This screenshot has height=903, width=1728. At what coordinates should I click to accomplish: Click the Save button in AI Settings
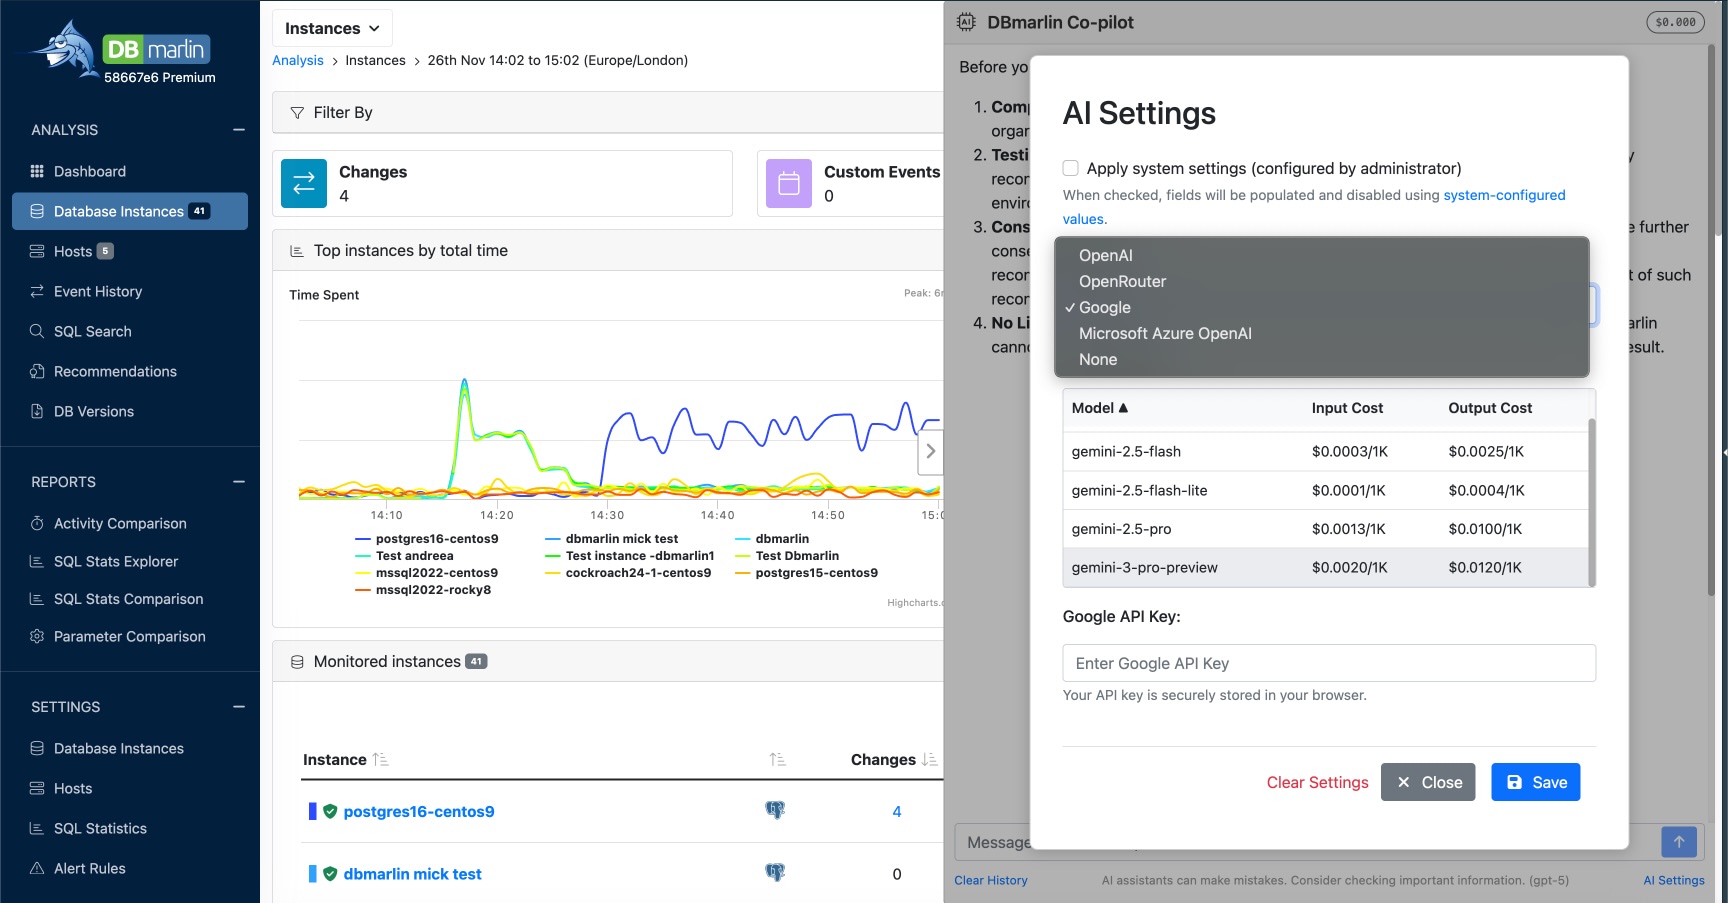[x=1536, y=782]
